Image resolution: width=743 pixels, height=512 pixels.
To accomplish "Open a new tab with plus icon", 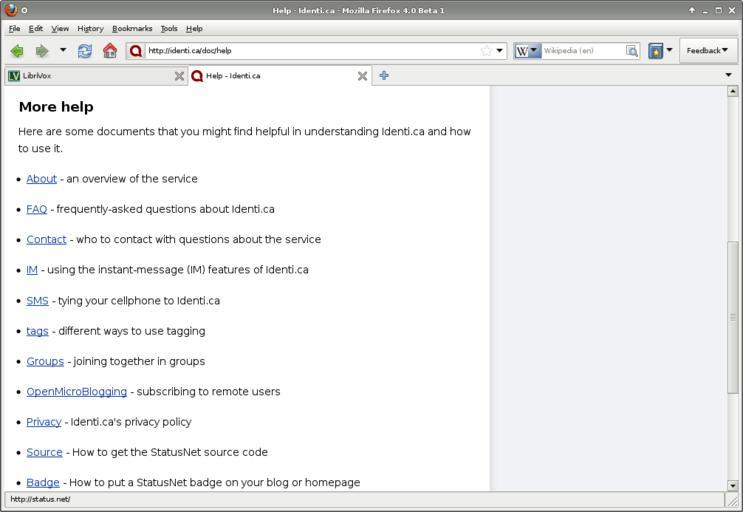I will [x=383, y=76].
